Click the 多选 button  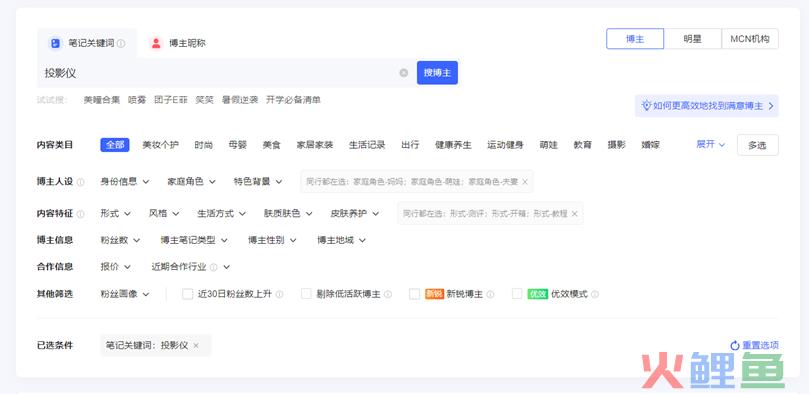[x=757, y=145]
